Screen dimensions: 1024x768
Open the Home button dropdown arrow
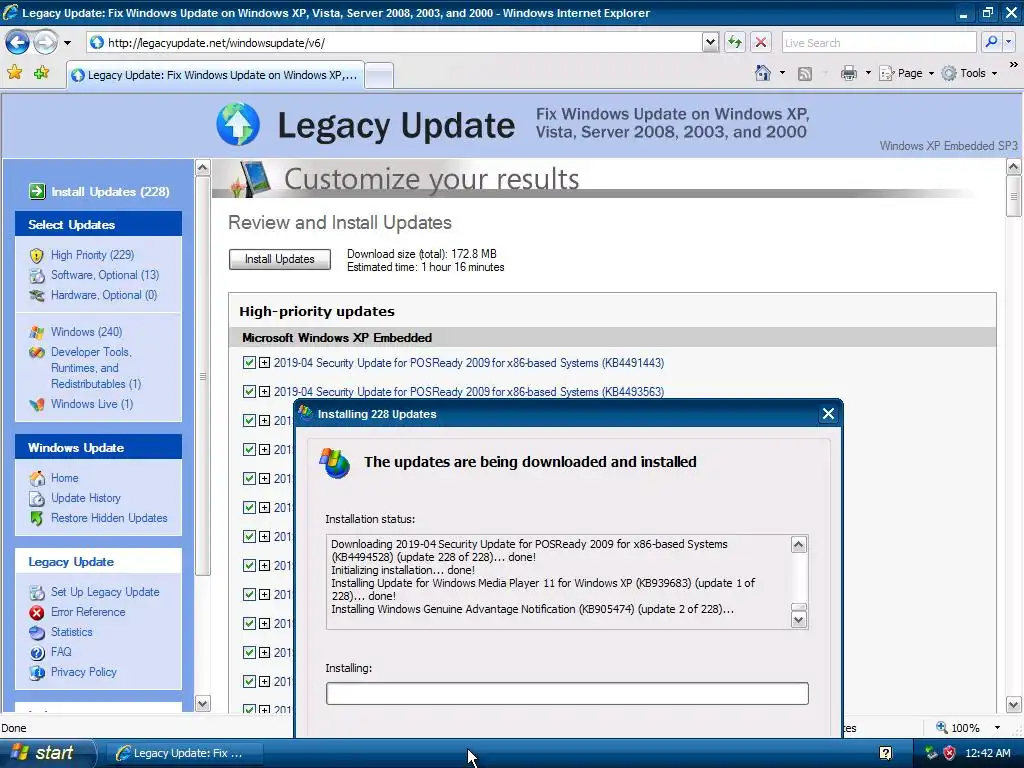[782, 73]
